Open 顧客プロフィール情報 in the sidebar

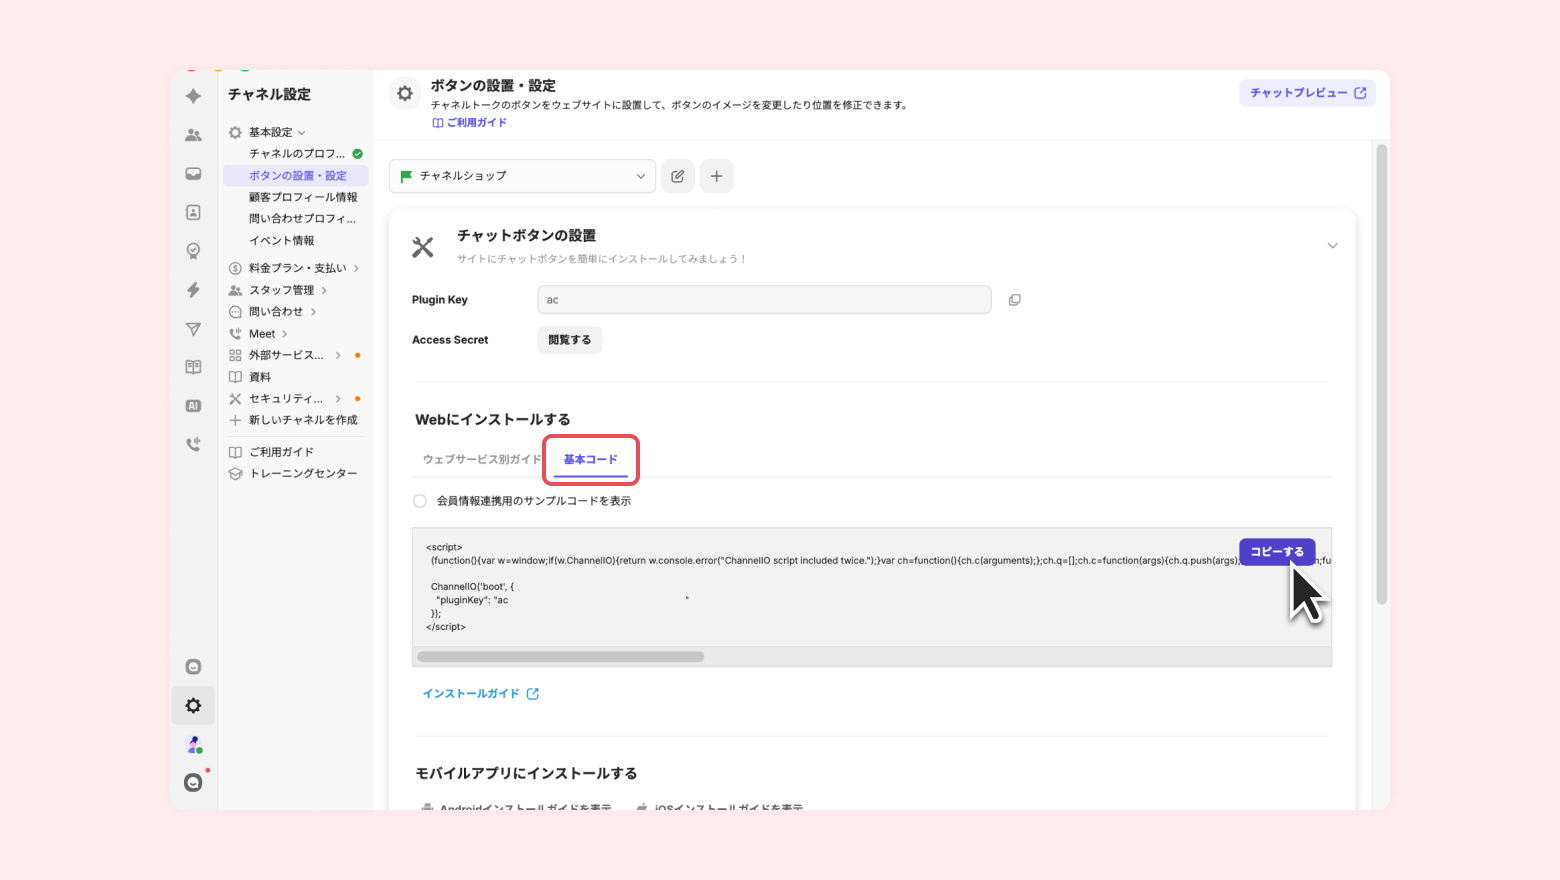tap(303, 197)
